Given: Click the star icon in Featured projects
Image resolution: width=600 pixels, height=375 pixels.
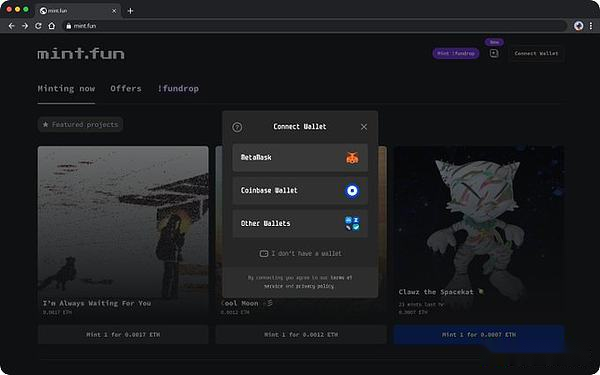Looking at the screenshot, I should click(x=46, y=124).
